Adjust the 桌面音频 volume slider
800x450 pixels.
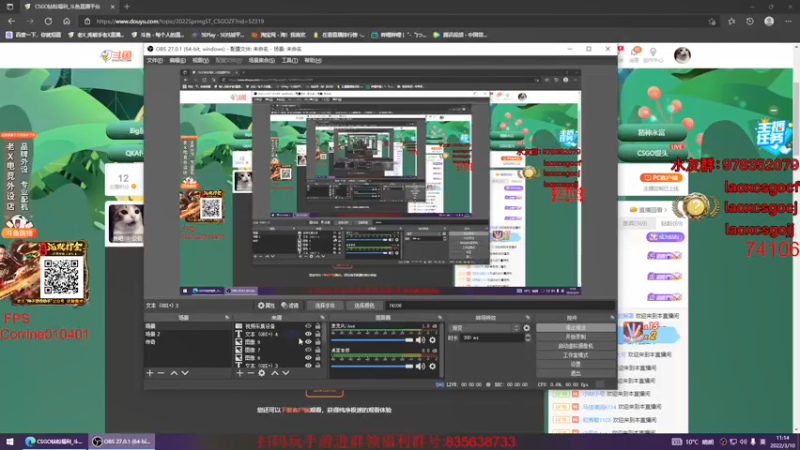click(x=372, y=366)
